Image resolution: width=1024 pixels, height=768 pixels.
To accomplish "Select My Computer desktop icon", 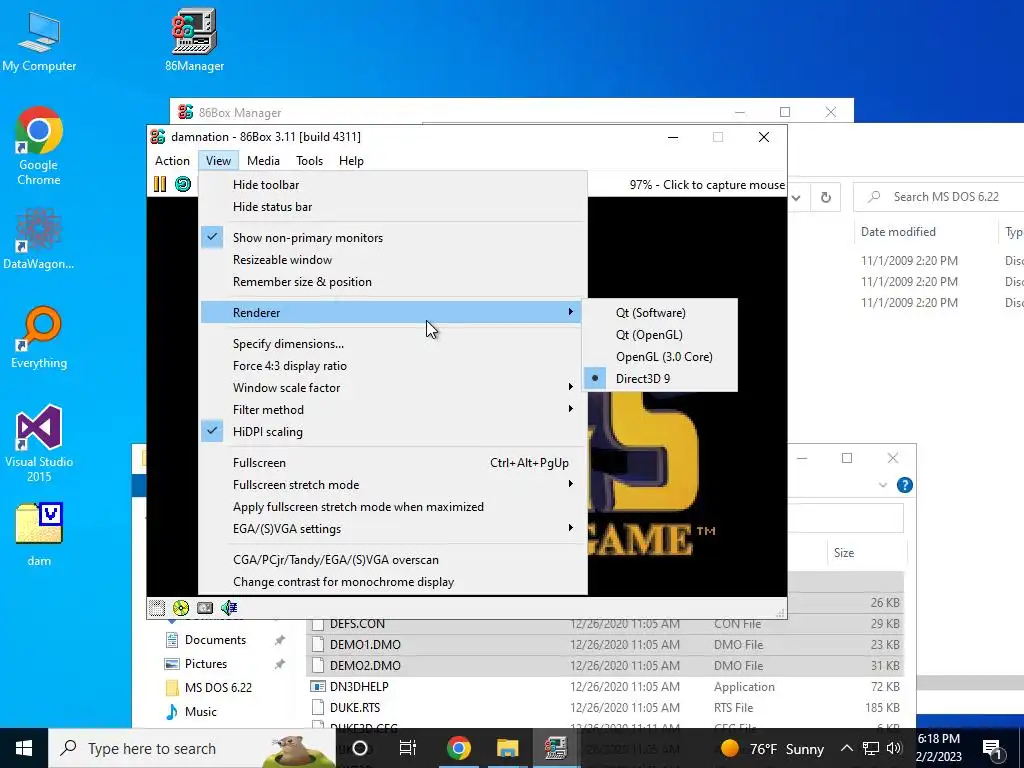I will click(39, 40).
